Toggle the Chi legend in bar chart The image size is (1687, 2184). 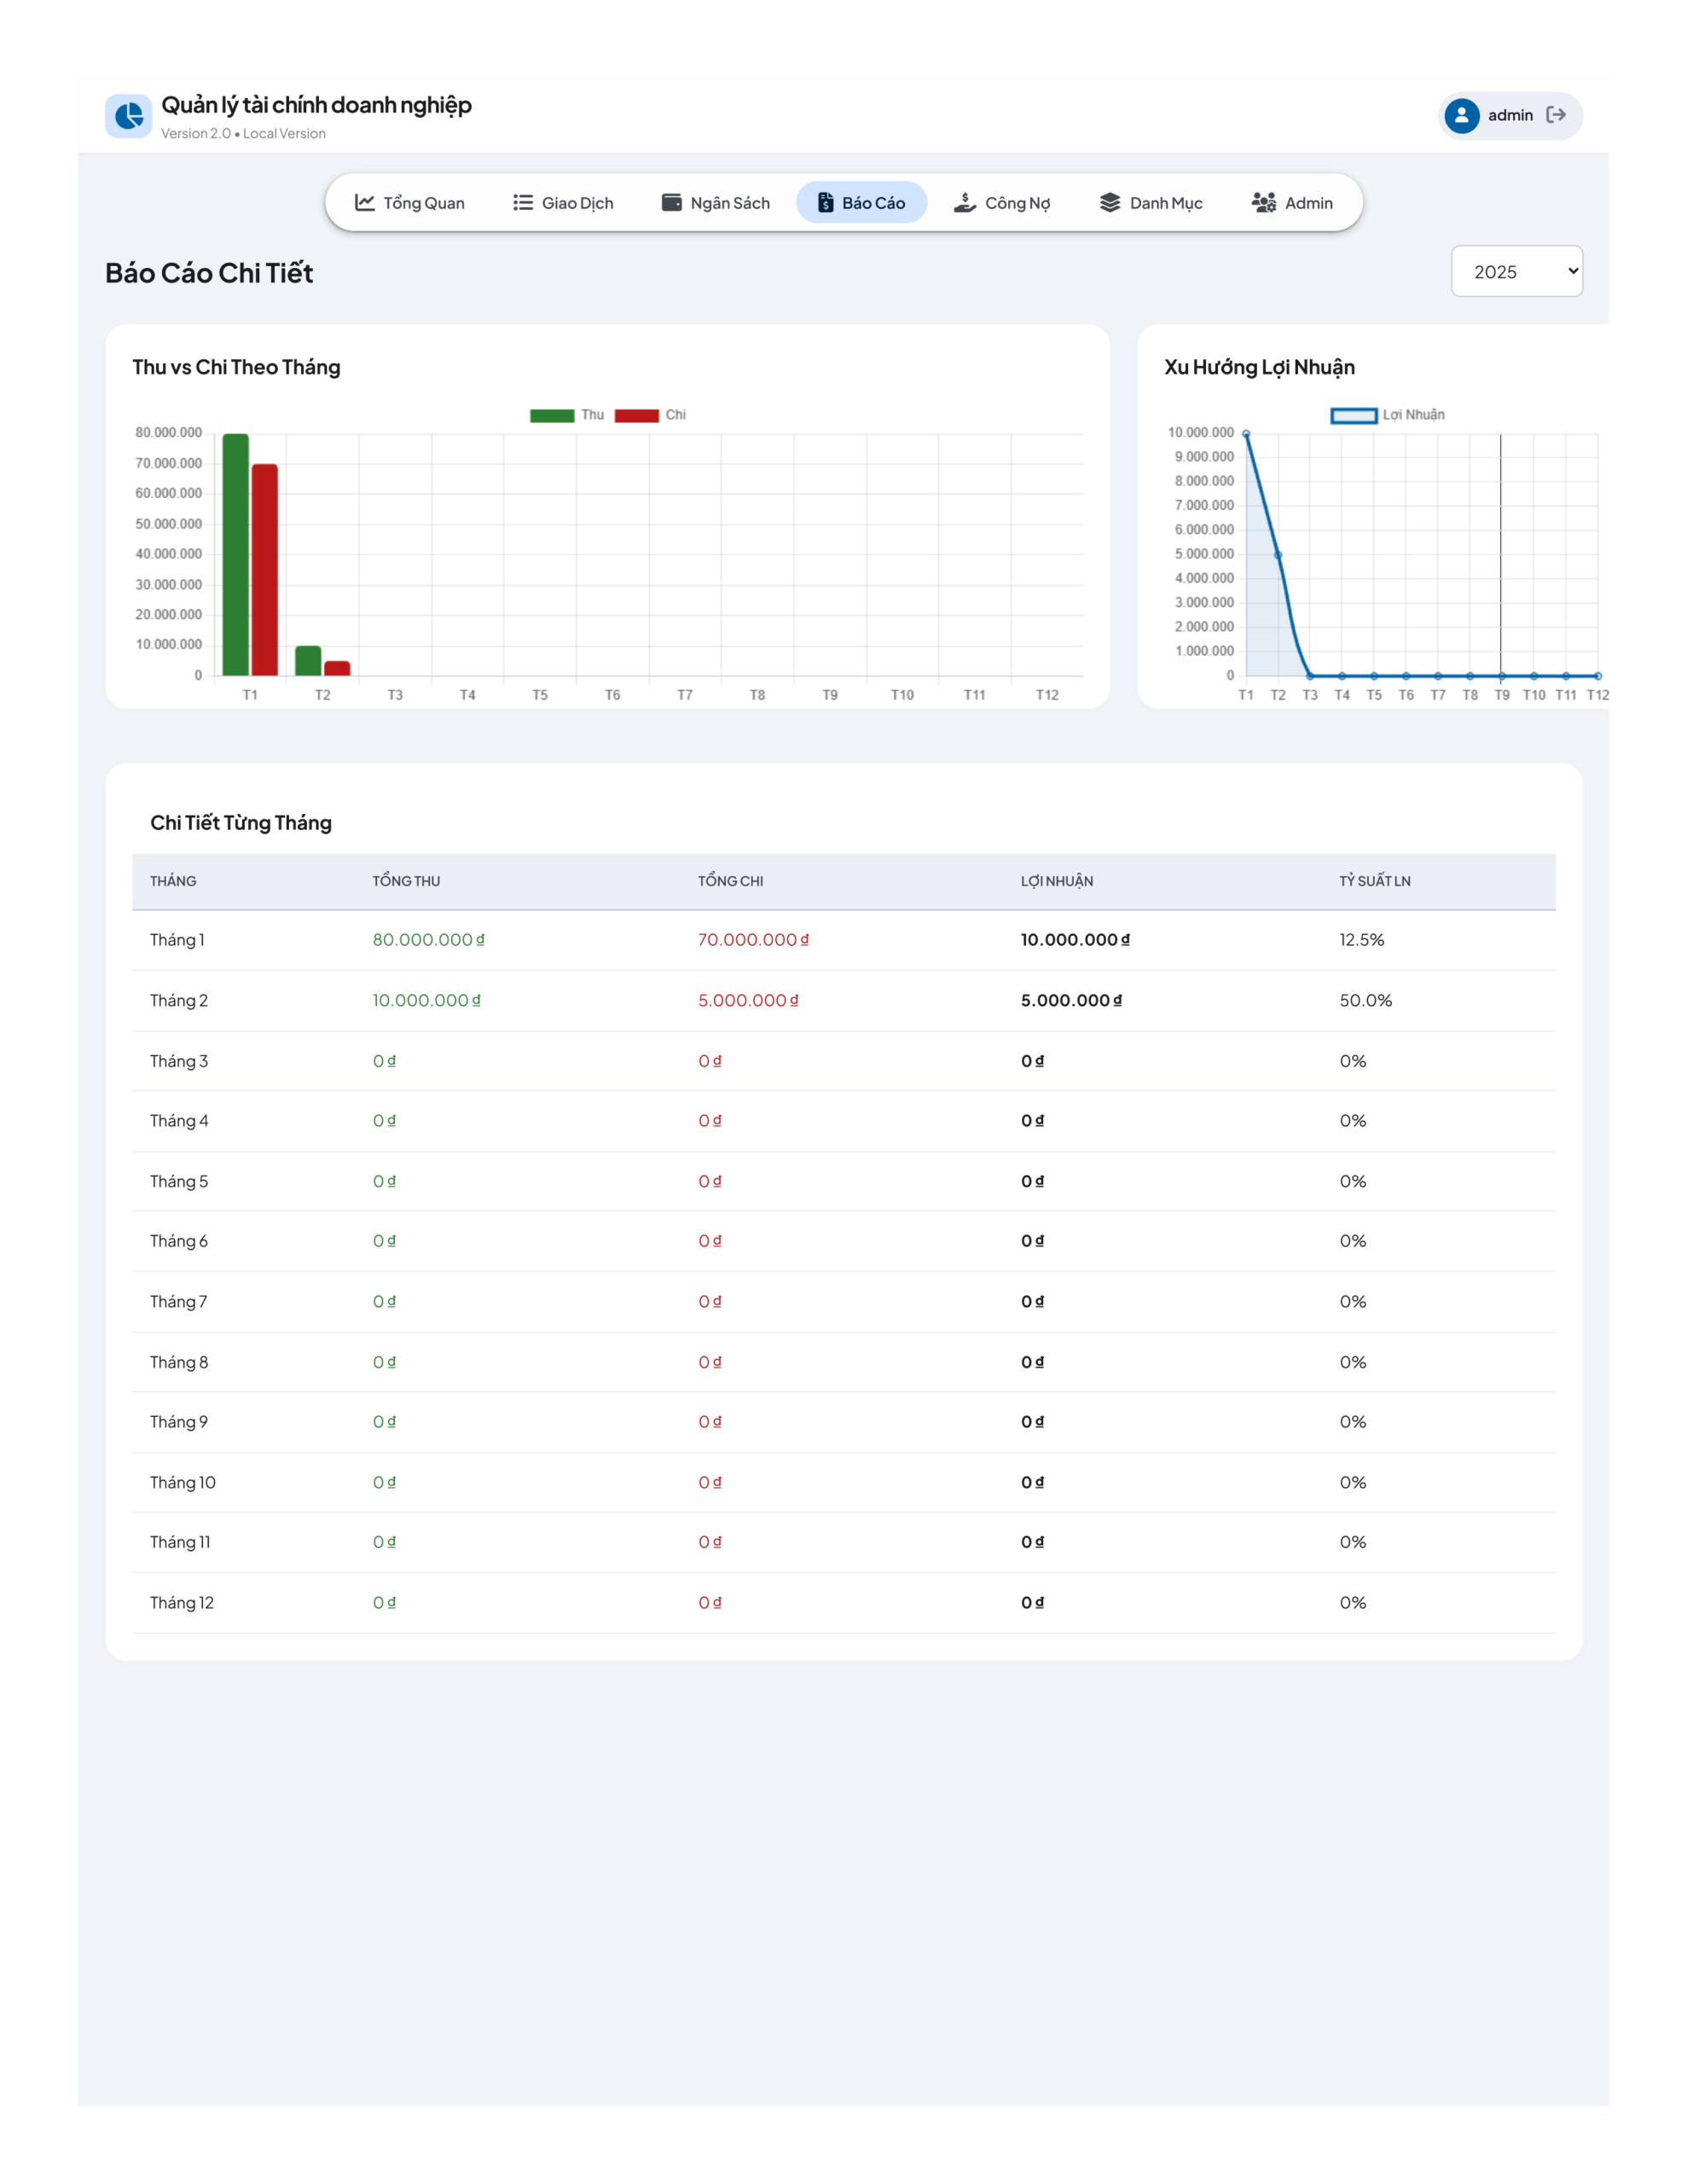650,415
